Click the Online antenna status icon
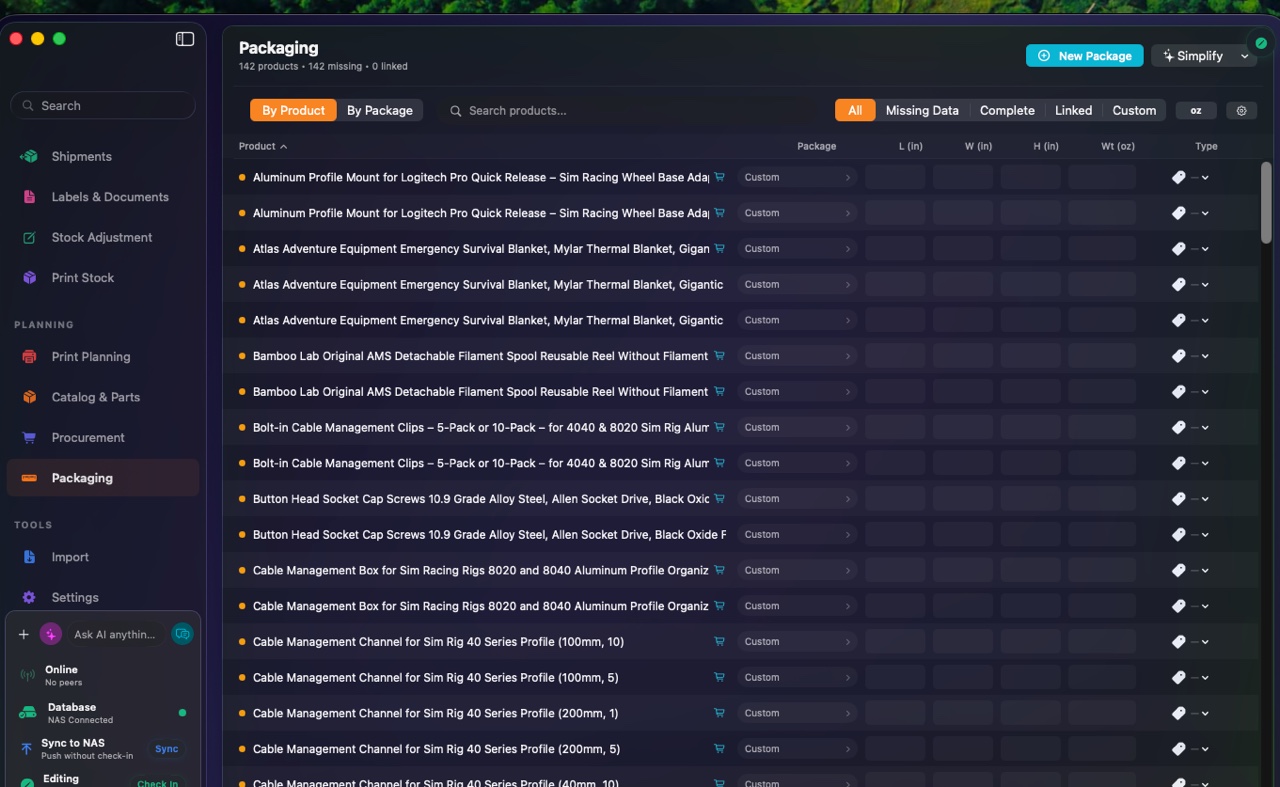 tap(28, 676)
